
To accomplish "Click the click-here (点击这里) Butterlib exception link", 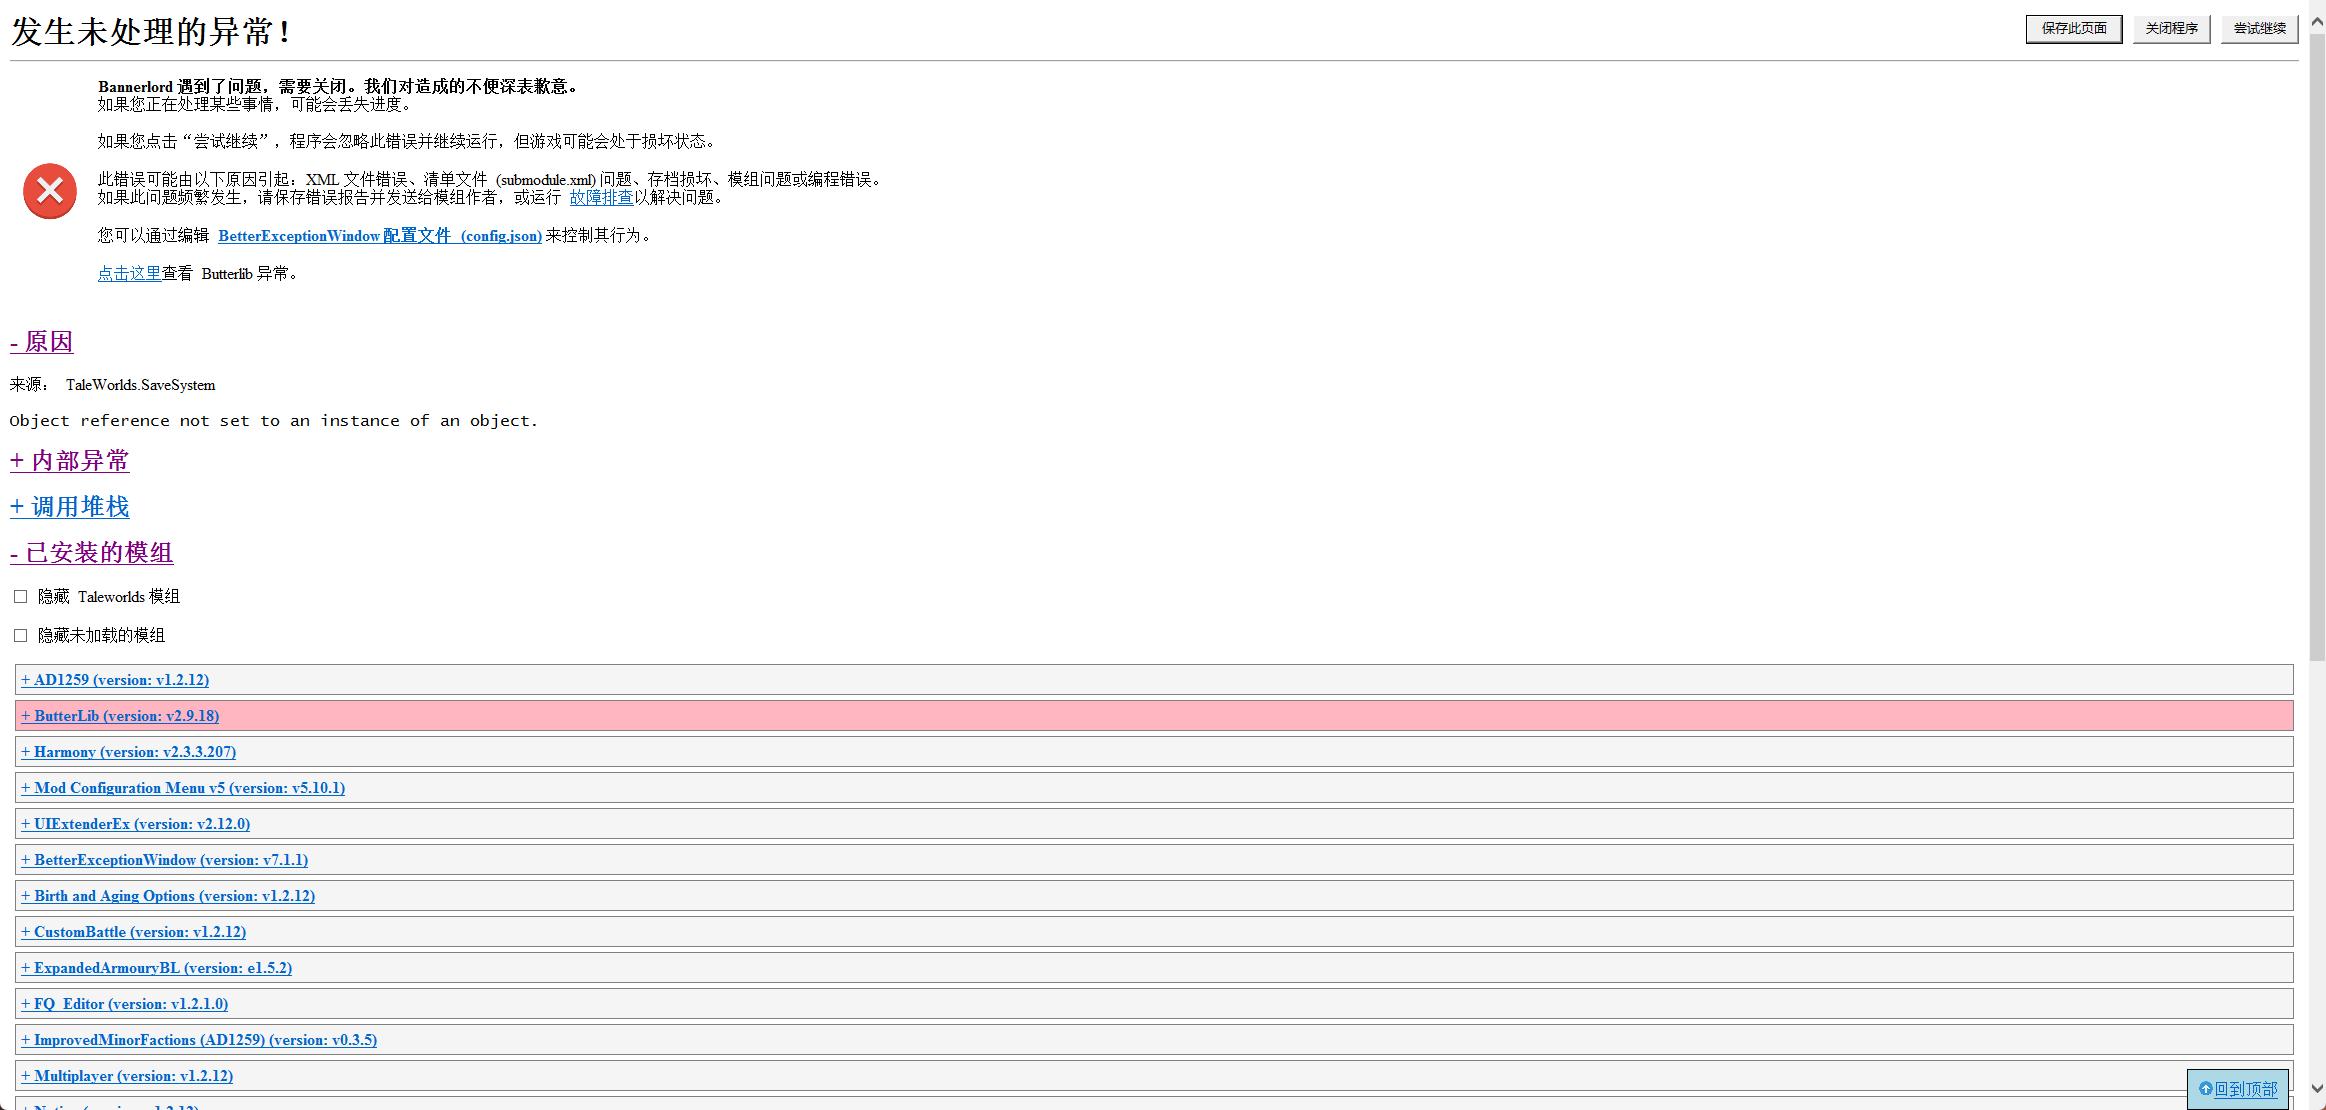I will (x=129, y=274).
